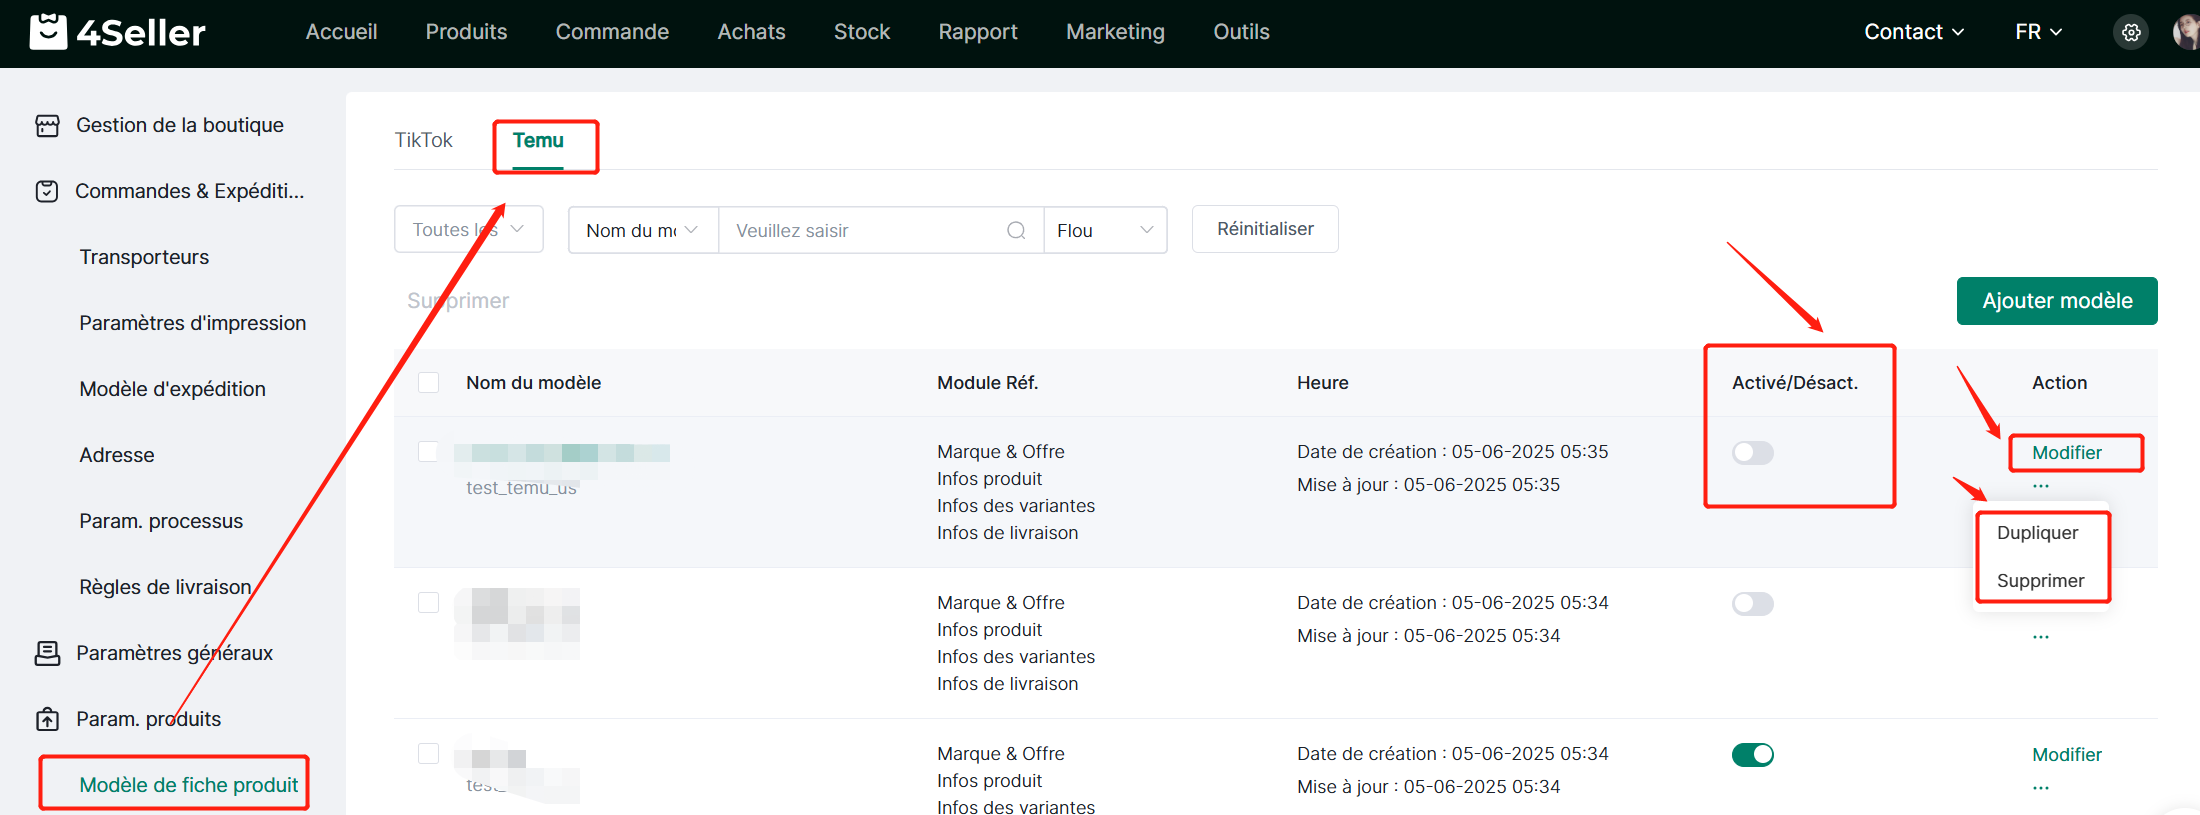Screen dimensions: 2200x815
Task: Open the Commande menu
Action: (x=612, y=32)
